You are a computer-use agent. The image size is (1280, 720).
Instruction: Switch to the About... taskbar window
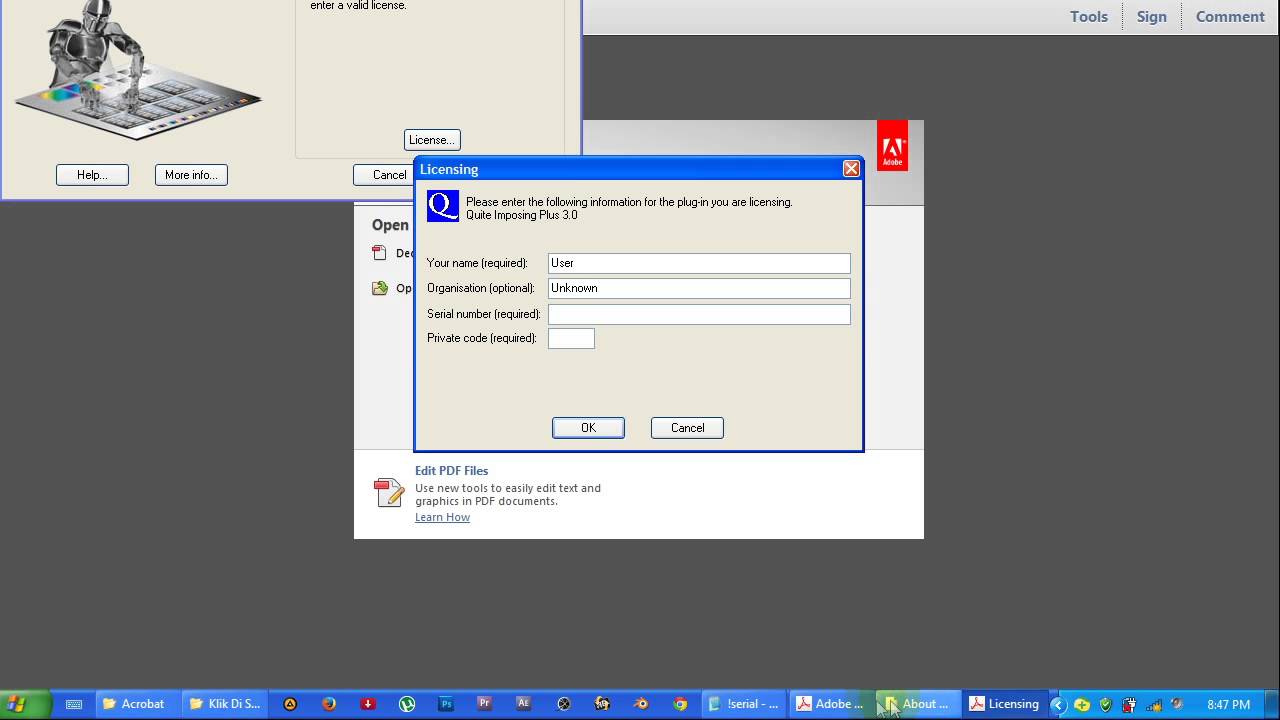point(918,704)
